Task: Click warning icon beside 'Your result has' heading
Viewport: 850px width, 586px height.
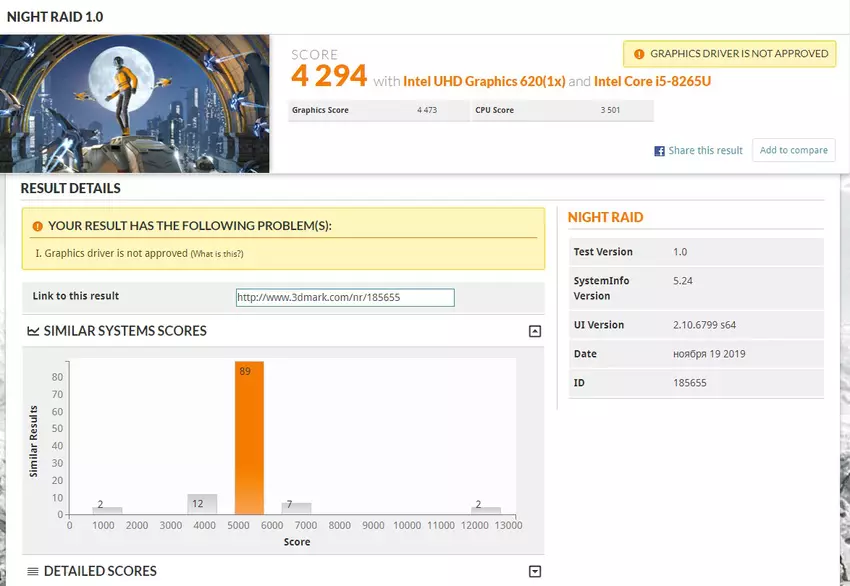Action: (38, 226)
